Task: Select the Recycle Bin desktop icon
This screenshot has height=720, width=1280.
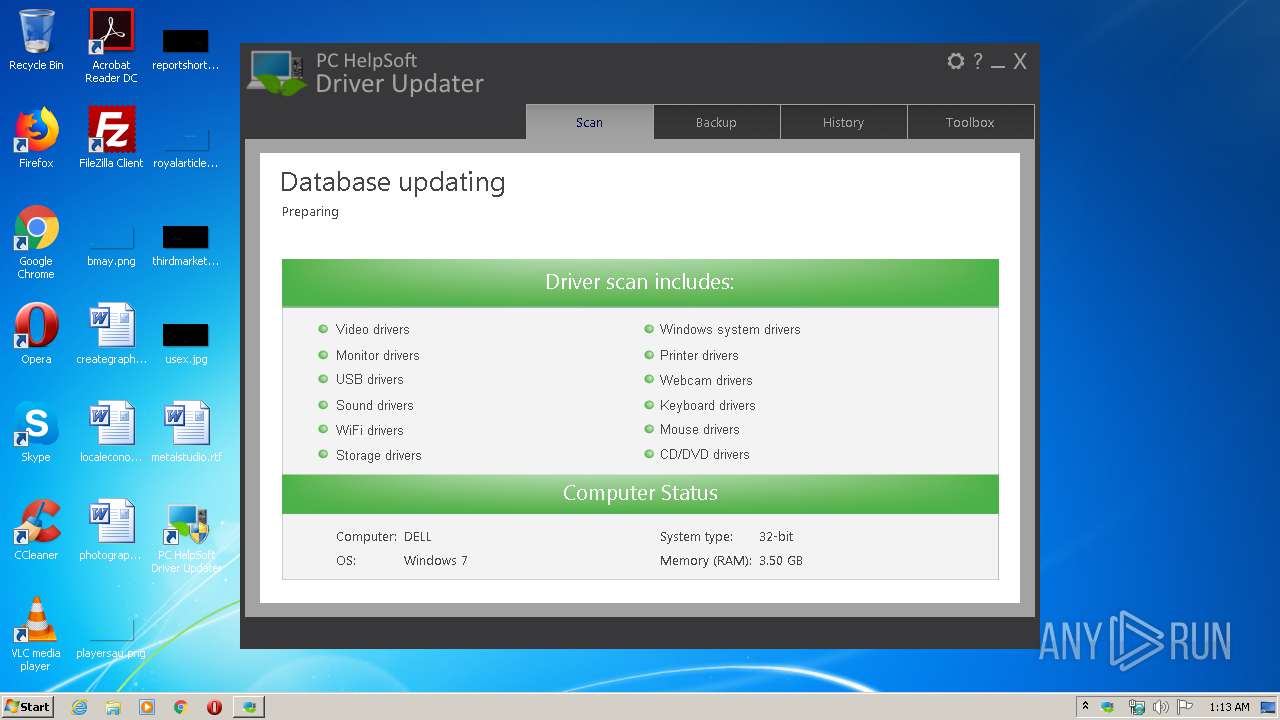Action: pos(36,40)
